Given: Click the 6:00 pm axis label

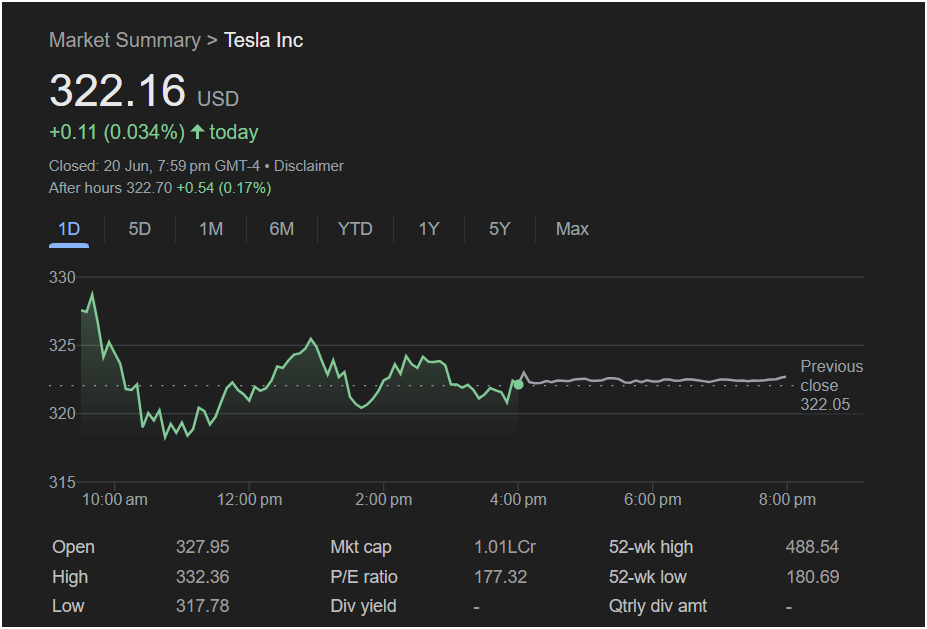Looking at the screenshot, I should [x=653, y=500].
